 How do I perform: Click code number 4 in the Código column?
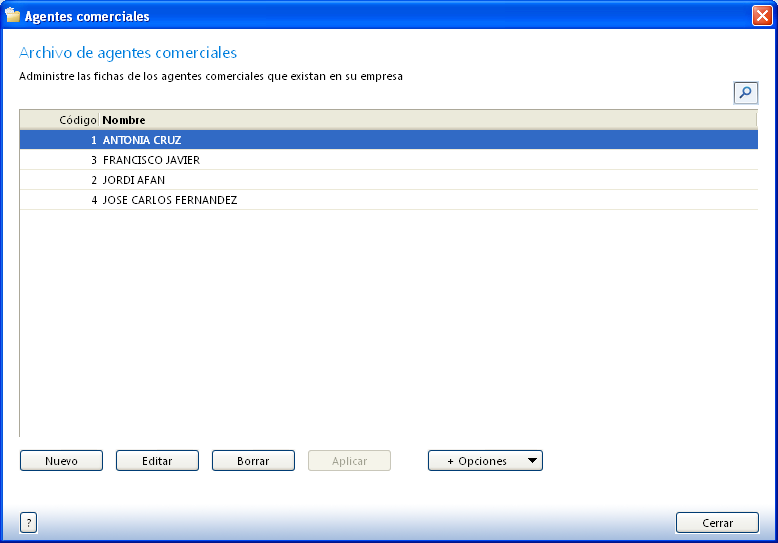point(94,200)
